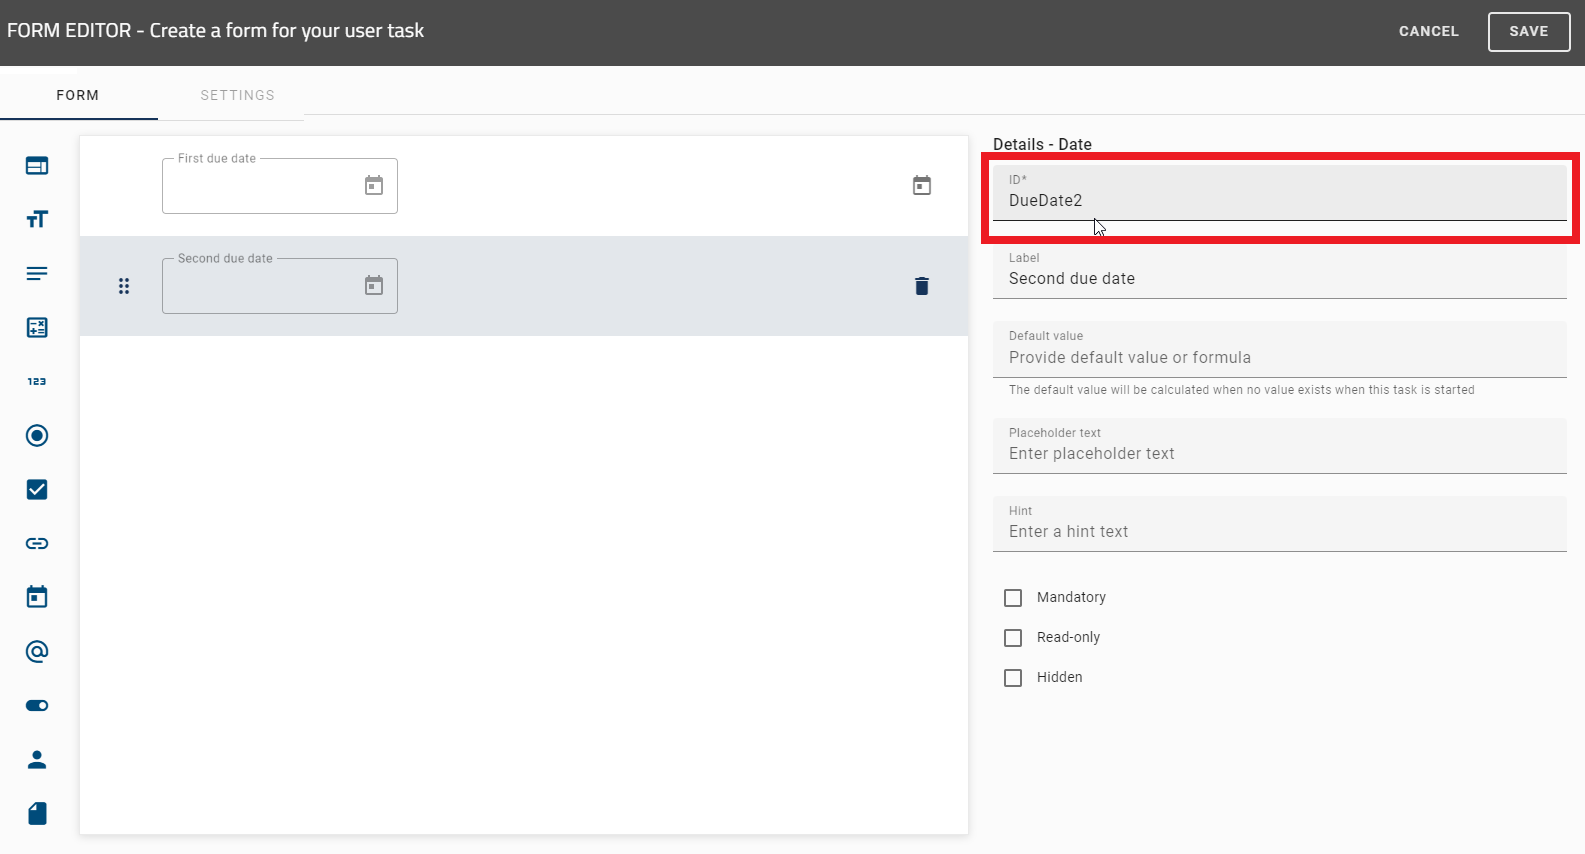The width and height of the screenshot is (1585, 854).
Task: Add a user selection element from sidebar
Action: [37, 760]
